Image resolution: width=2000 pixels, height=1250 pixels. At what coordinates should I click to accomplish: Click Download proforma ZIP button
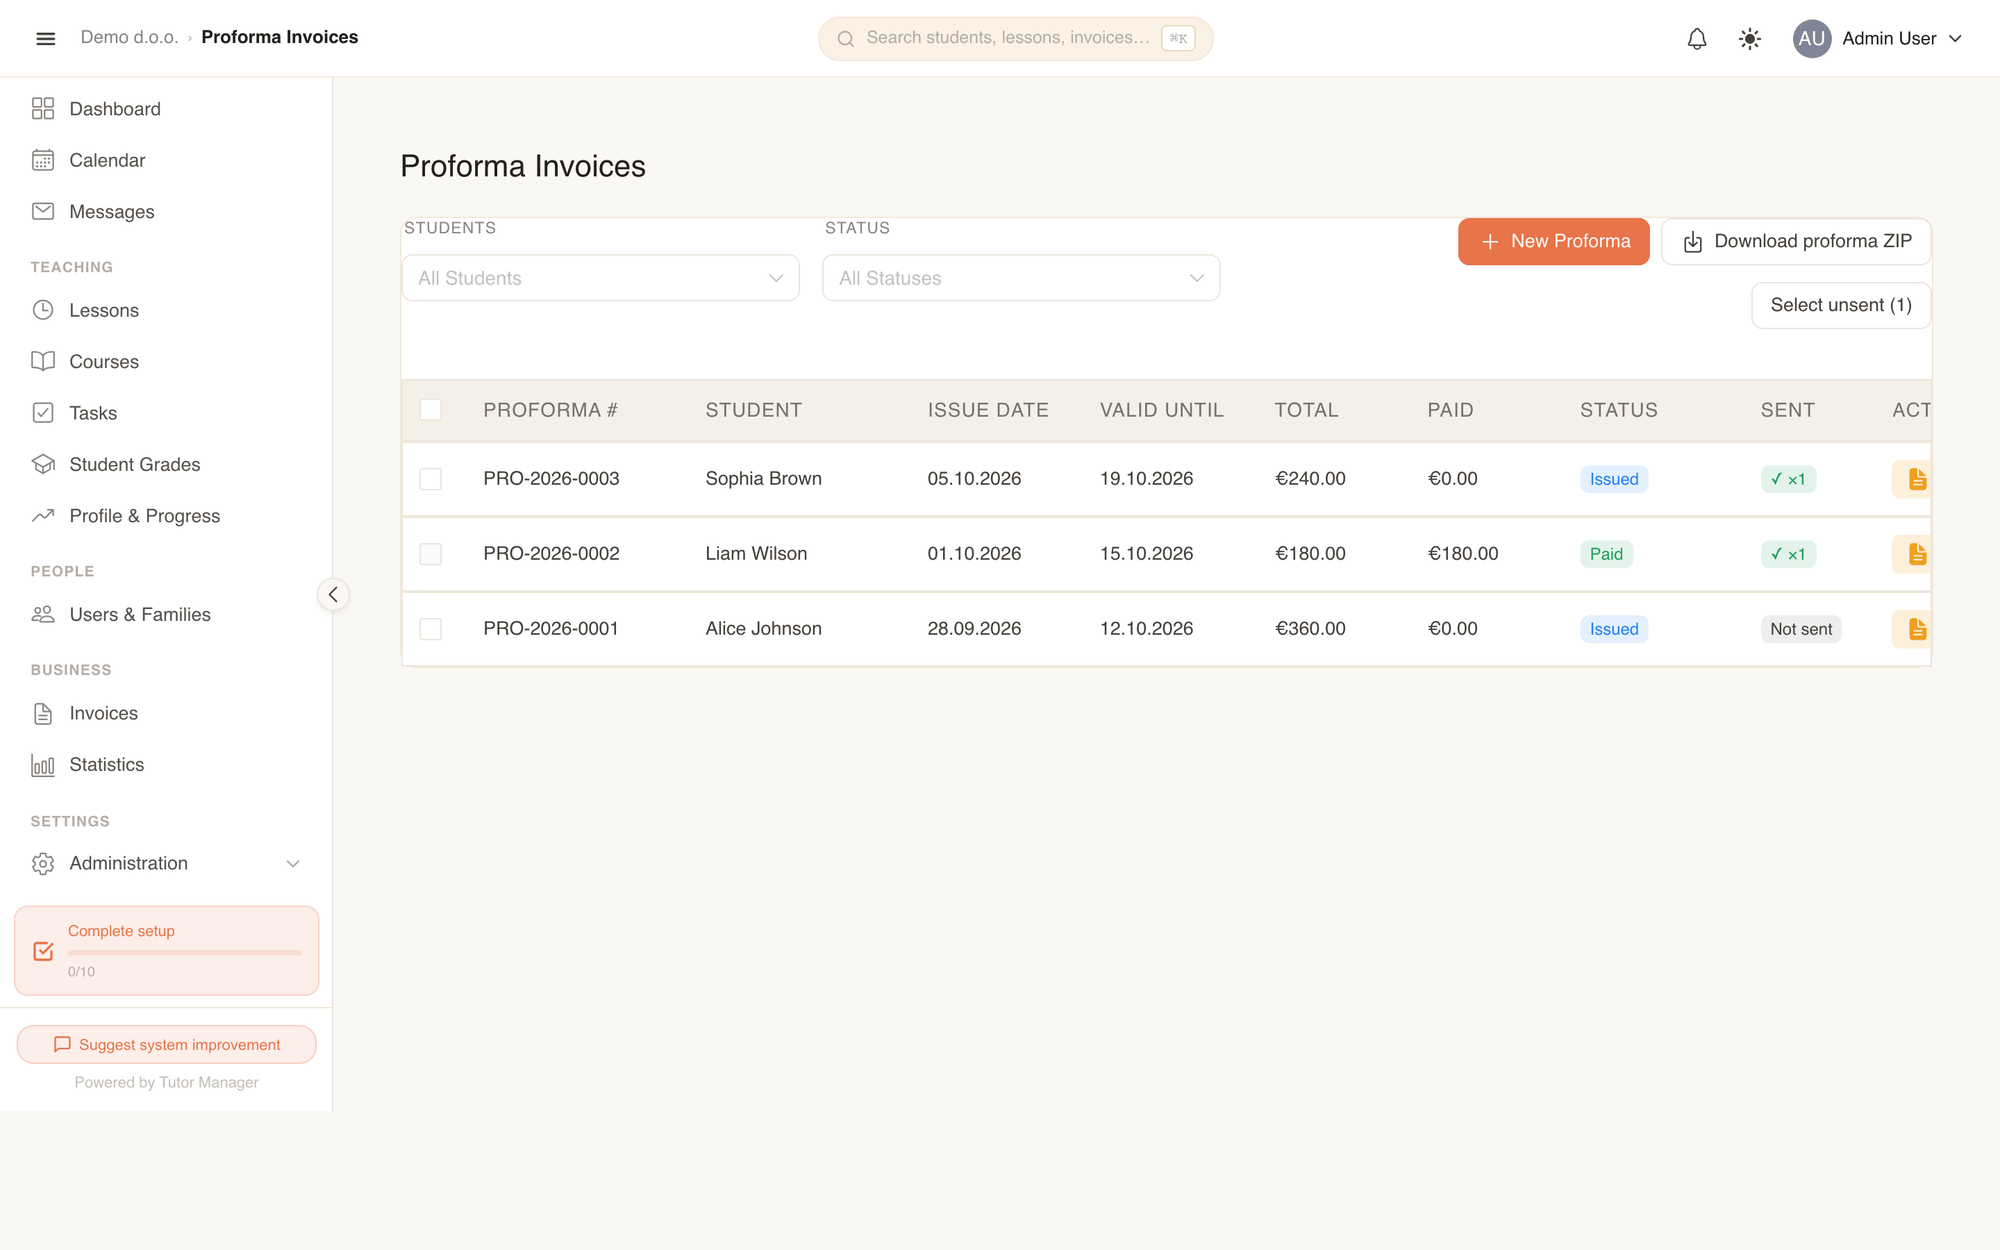1796,241
